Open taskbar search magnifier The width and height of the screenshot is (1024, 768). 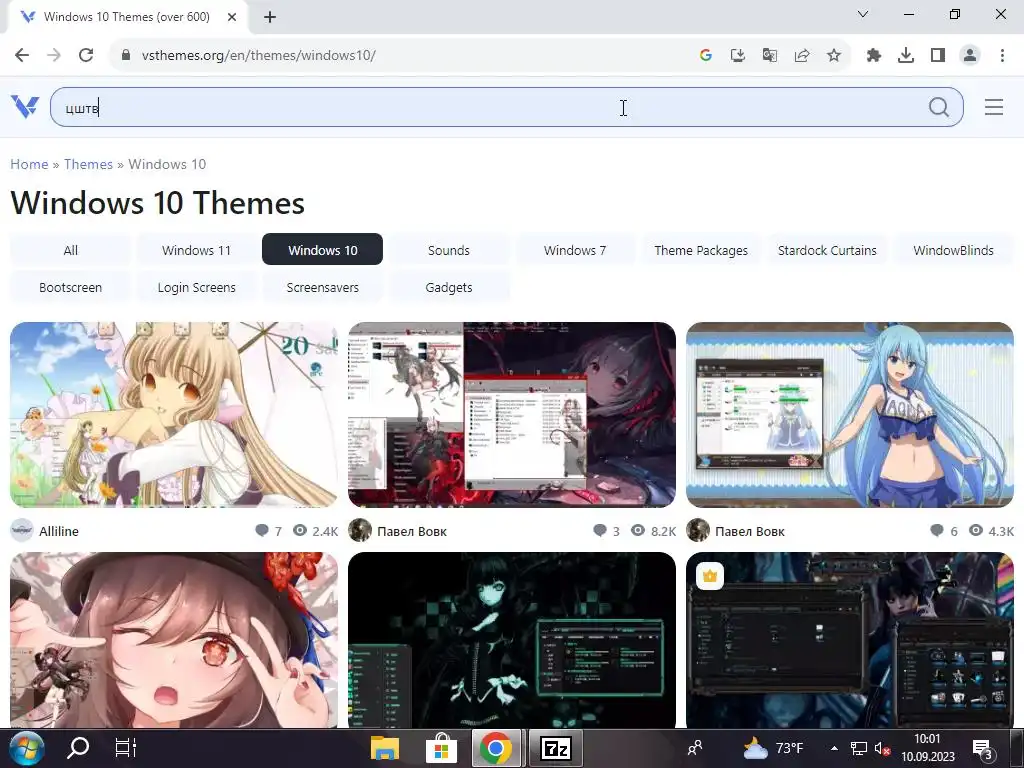click(78, 748)
